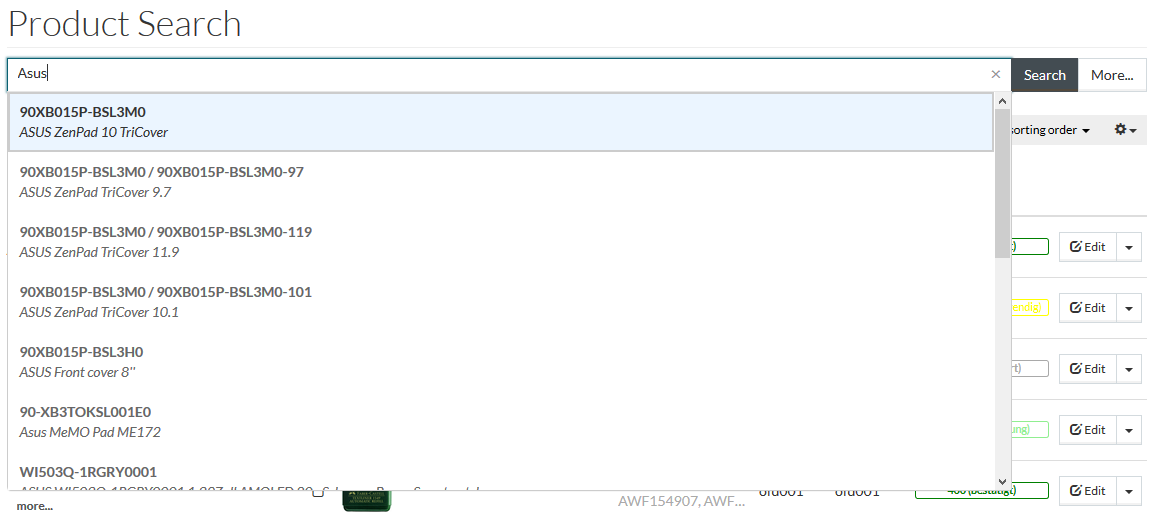Click the suggestion list scroll-up arrow
Viewport: 1162px width, 512px height.
tap(1003, 101)
